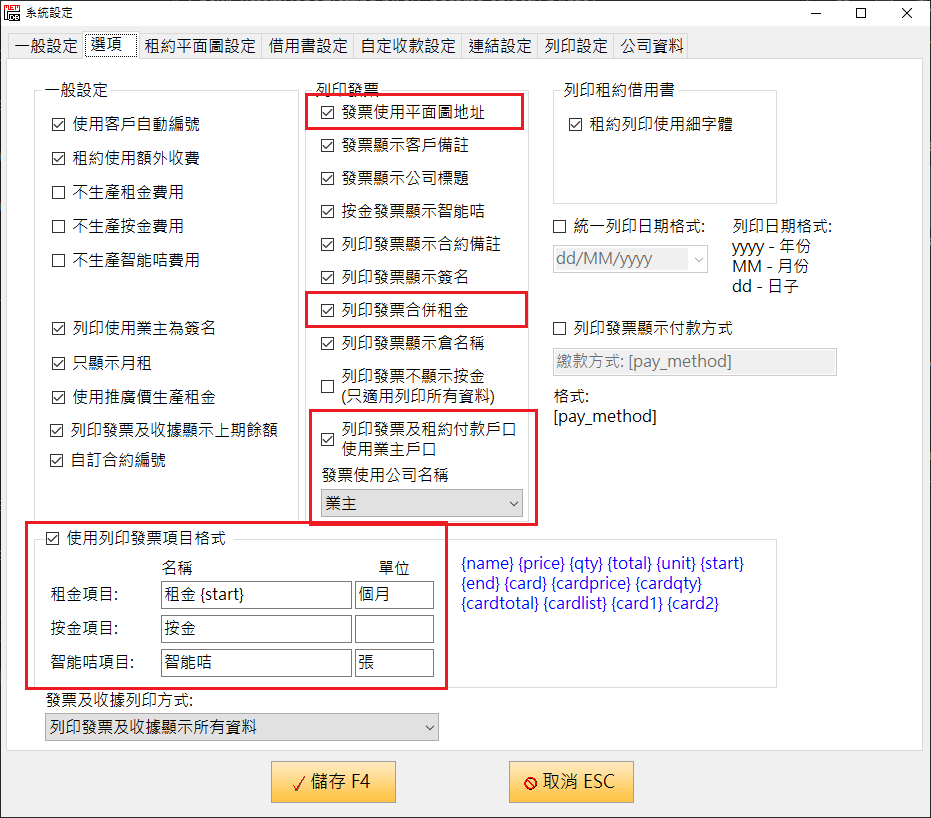Open the 發票及收據列印方式 dropdown
Viewport: 931px width, 818px height.
[242, 728]
